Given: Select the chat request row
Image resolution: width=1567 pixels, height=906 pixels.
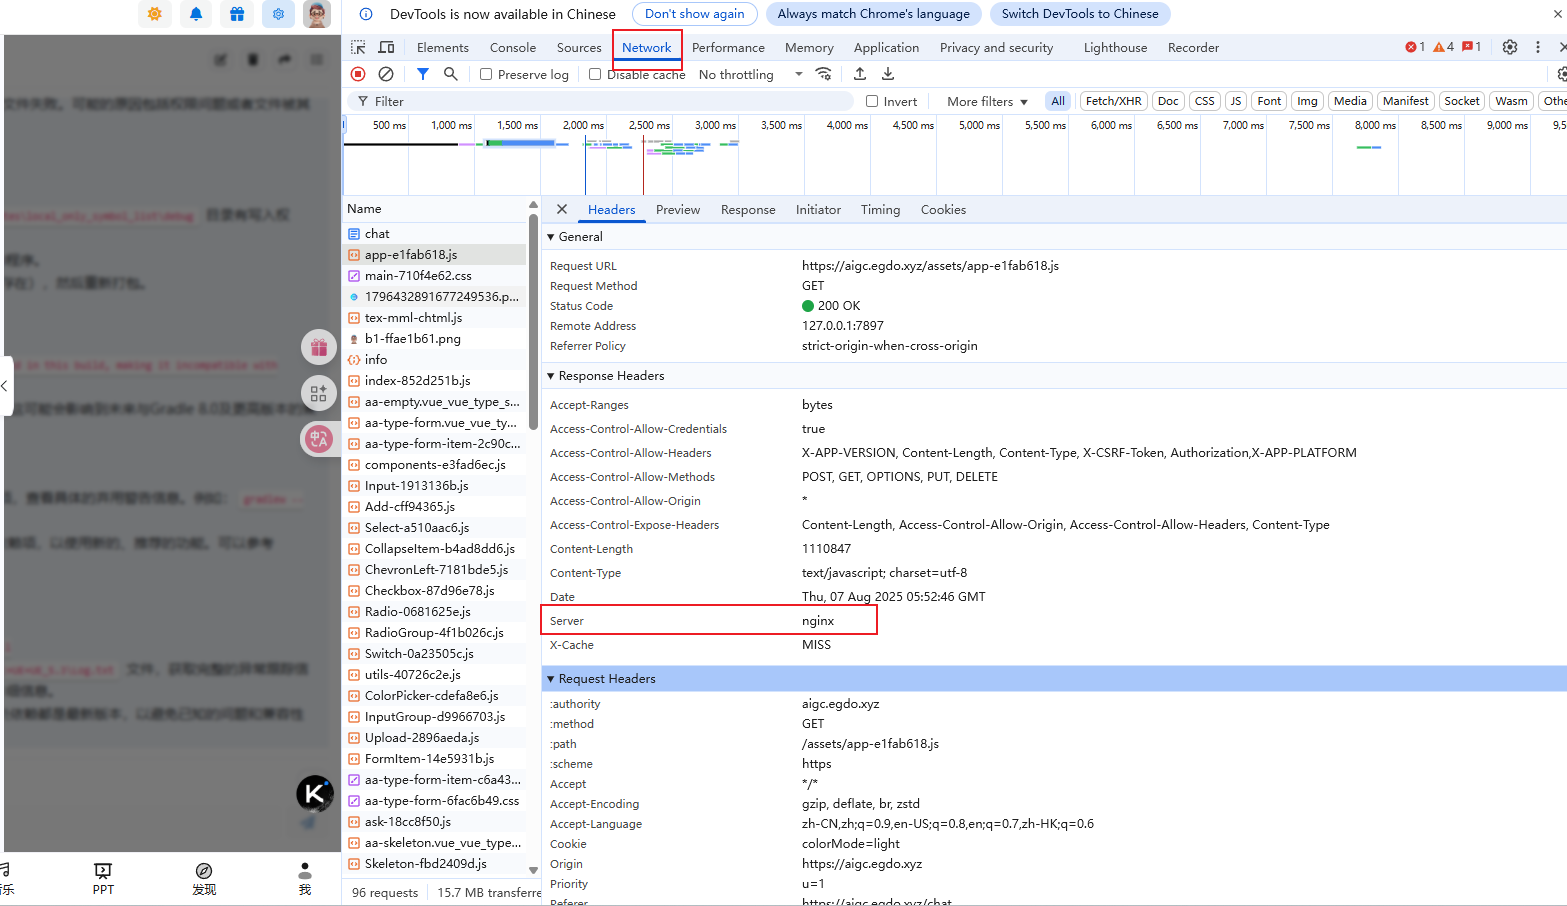Looking at the screenshot, I should click(435, 233).
